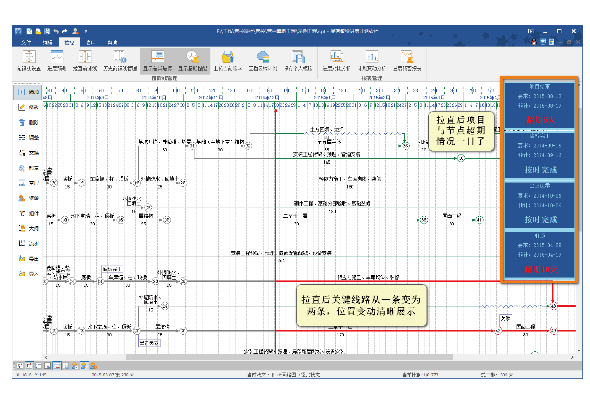Click the undo arrow in quick toolbar

(x=56, y=31)
